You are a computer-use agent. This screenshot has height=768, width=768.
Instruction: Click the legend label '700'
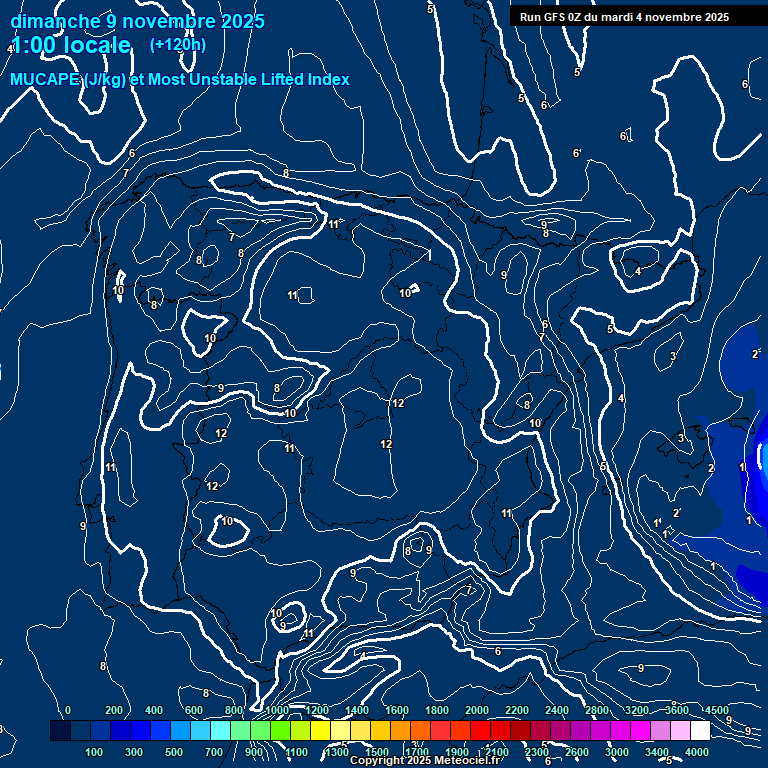(x=214, y=752)
